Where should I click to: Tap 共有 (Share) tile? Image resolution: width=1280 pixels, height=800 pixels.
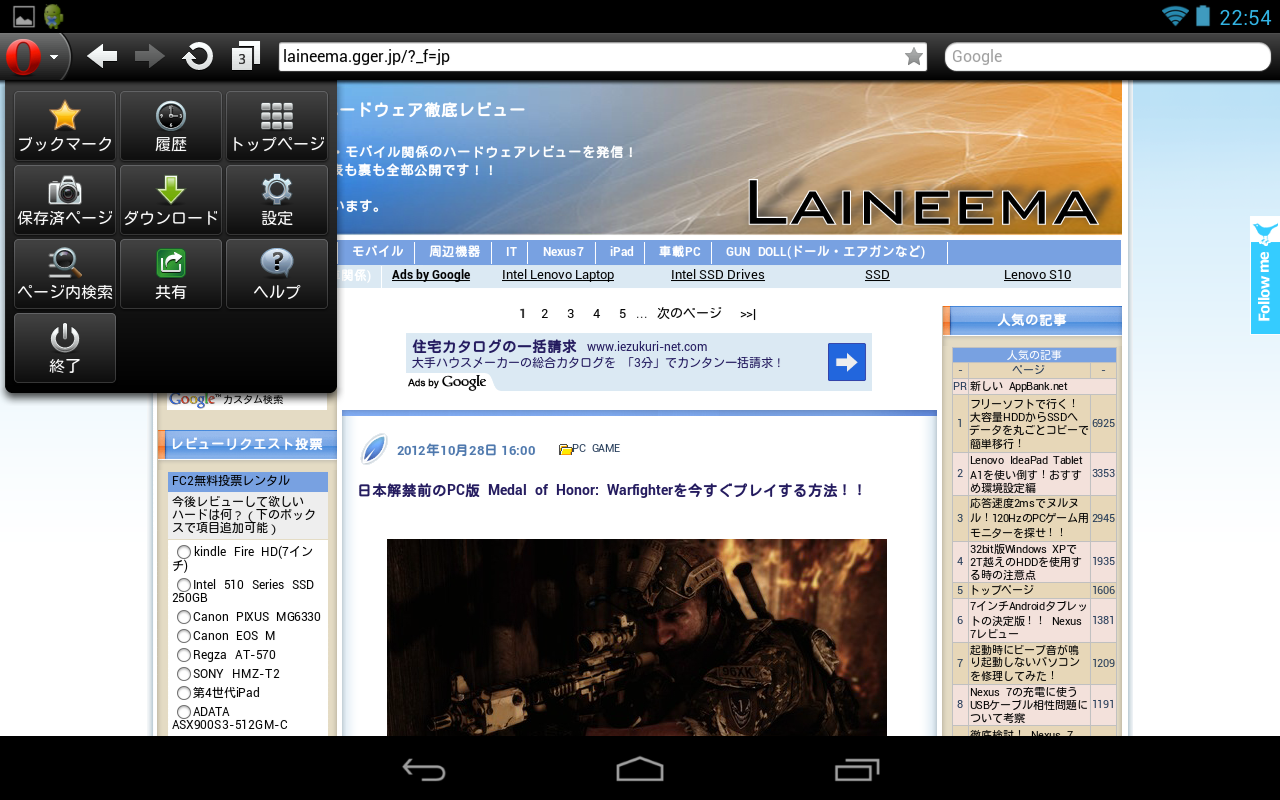[x=171, y=274]
